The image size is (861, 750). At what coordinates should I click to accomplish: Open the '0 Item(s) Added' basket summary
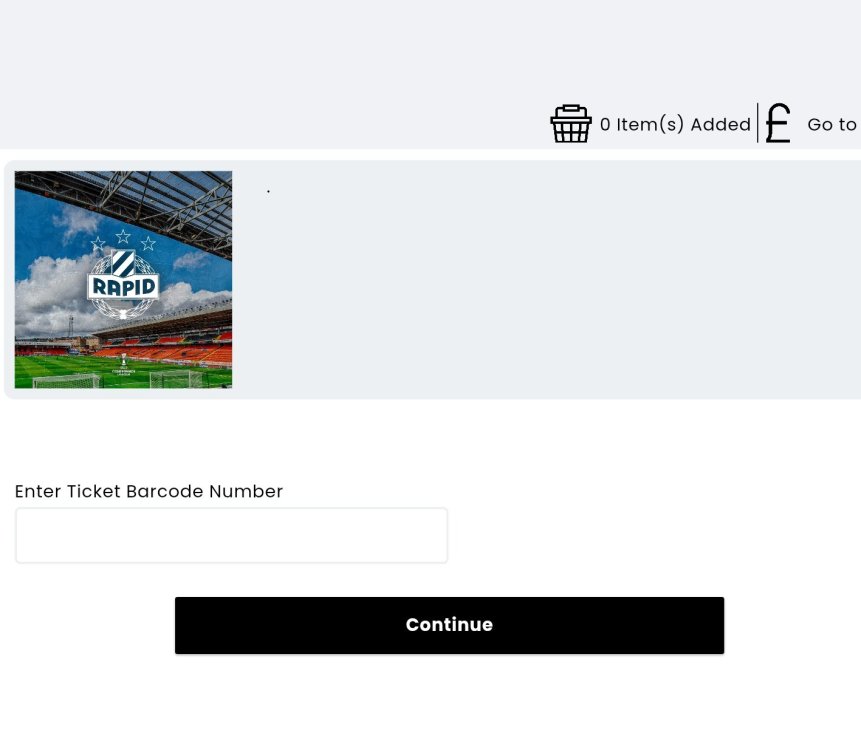pos(675,125)
